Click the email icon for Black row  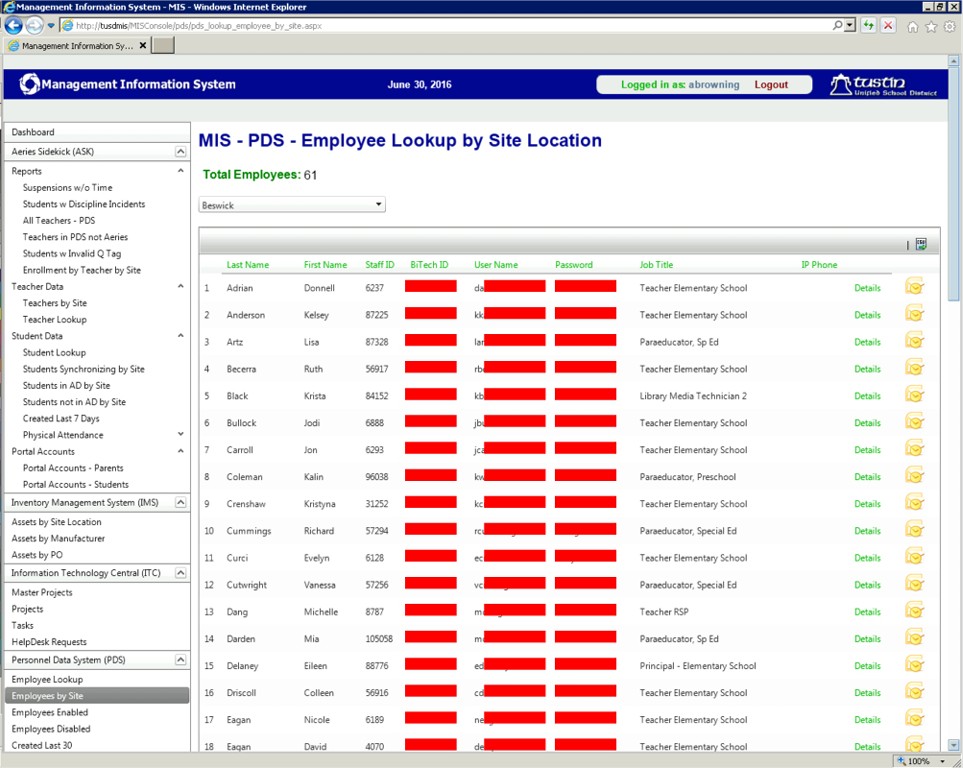(914, 395)
